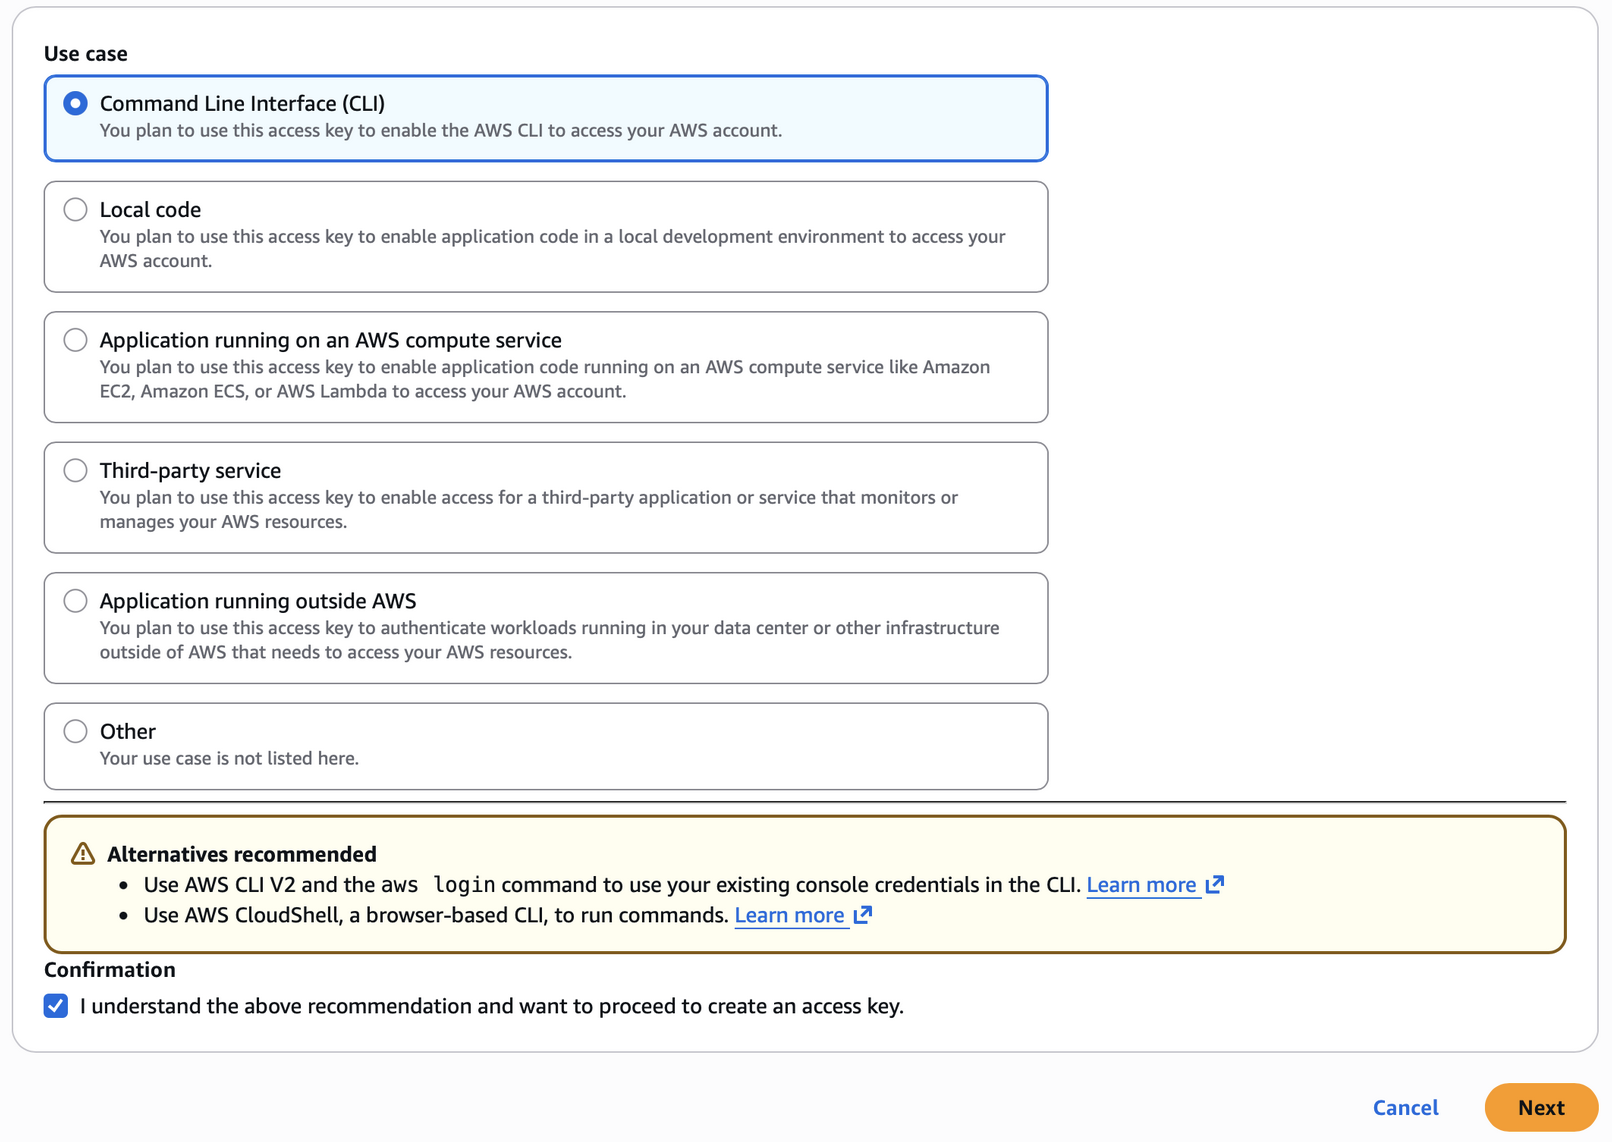Click the Confirmation section heading

[x=110, y=970]
